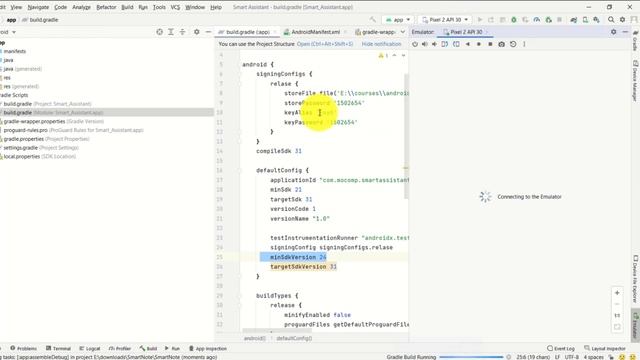
Task: Click the Gradle Build Running progress bar
Action: click(471, 357)
